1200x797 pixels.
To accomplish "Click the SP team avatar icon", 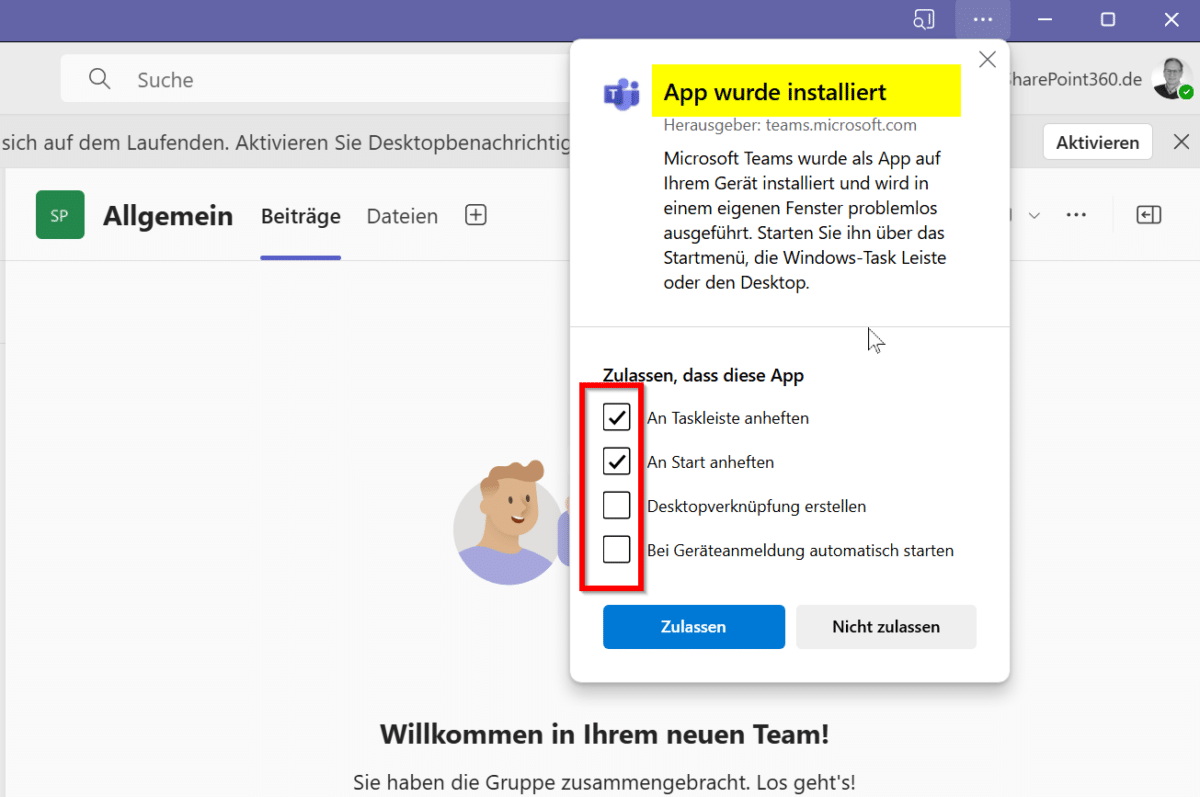I will [x=60, y=215].
